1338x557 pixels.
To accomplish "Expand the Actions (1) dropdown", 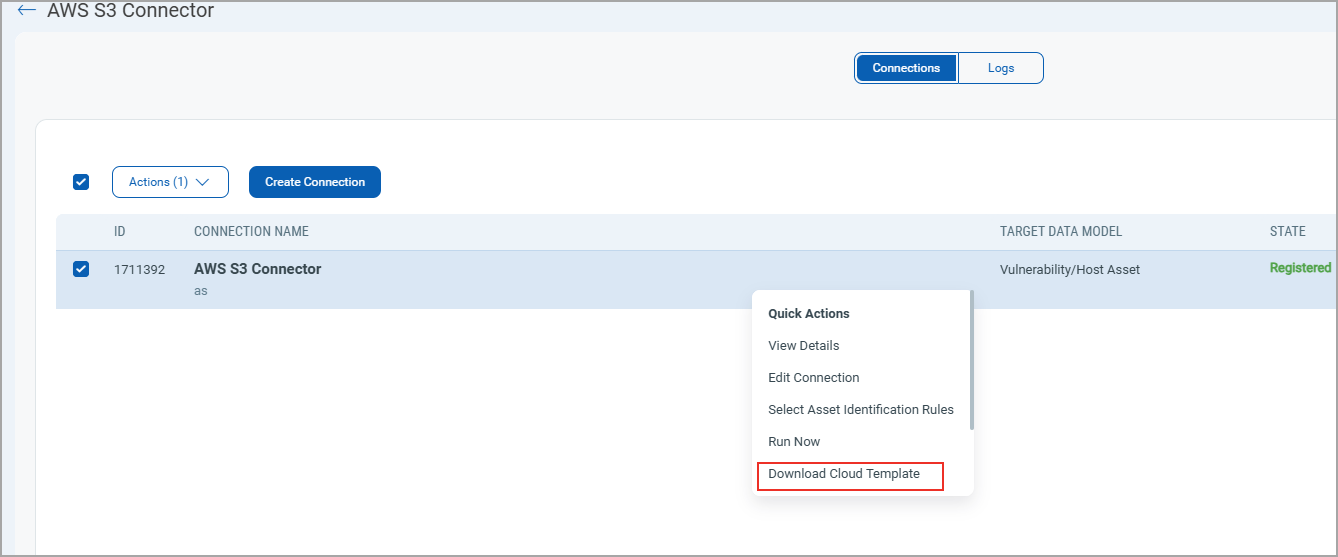I will (x=170, y=182).
